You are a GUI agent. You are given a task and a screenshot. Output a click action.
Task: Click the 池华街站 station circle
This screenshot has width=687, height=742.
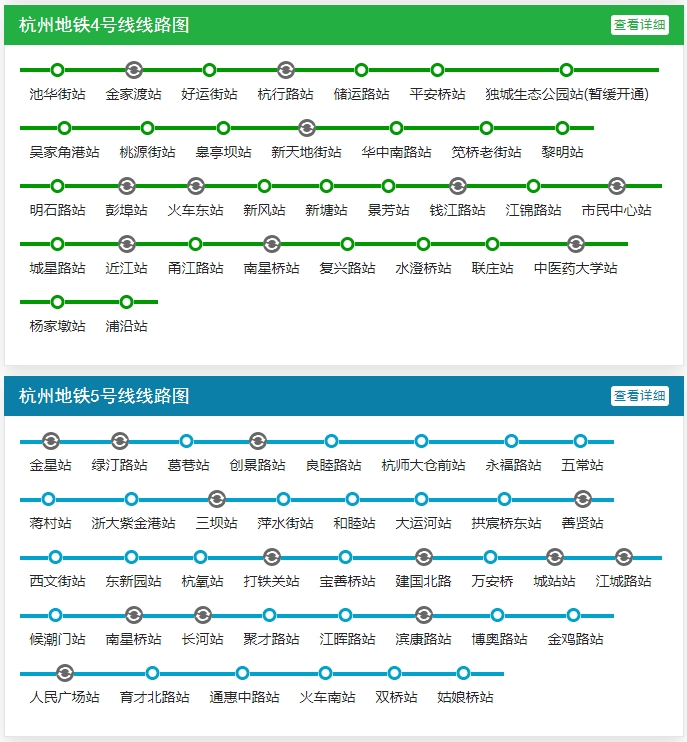[x=57, y=70]
